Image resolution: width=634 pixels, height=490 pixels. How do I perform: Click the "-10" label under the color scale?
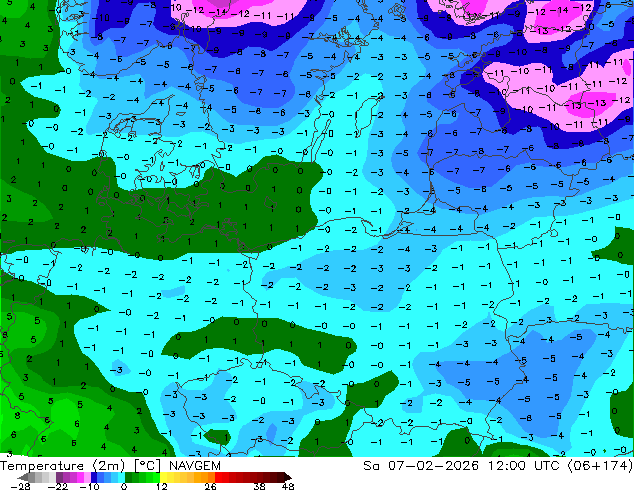pyautogui.click(x=89, y=486)
